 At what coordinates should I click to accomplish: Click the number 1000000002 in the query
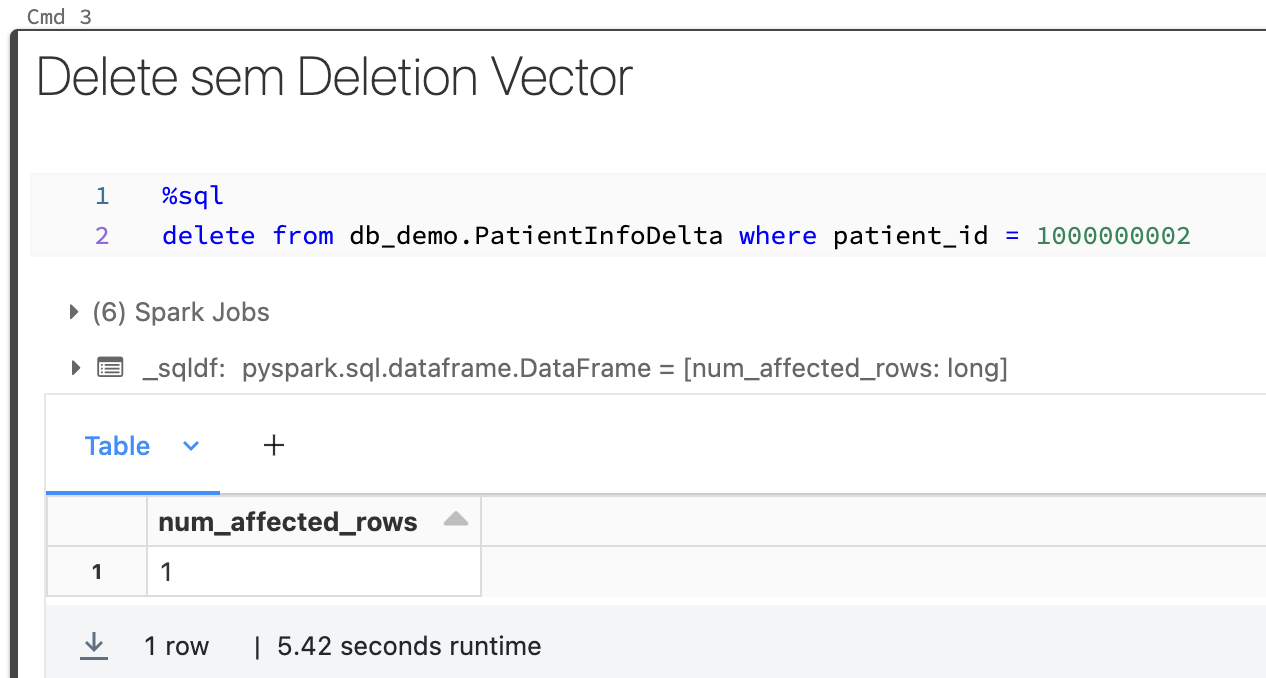tap(1113, 236)
